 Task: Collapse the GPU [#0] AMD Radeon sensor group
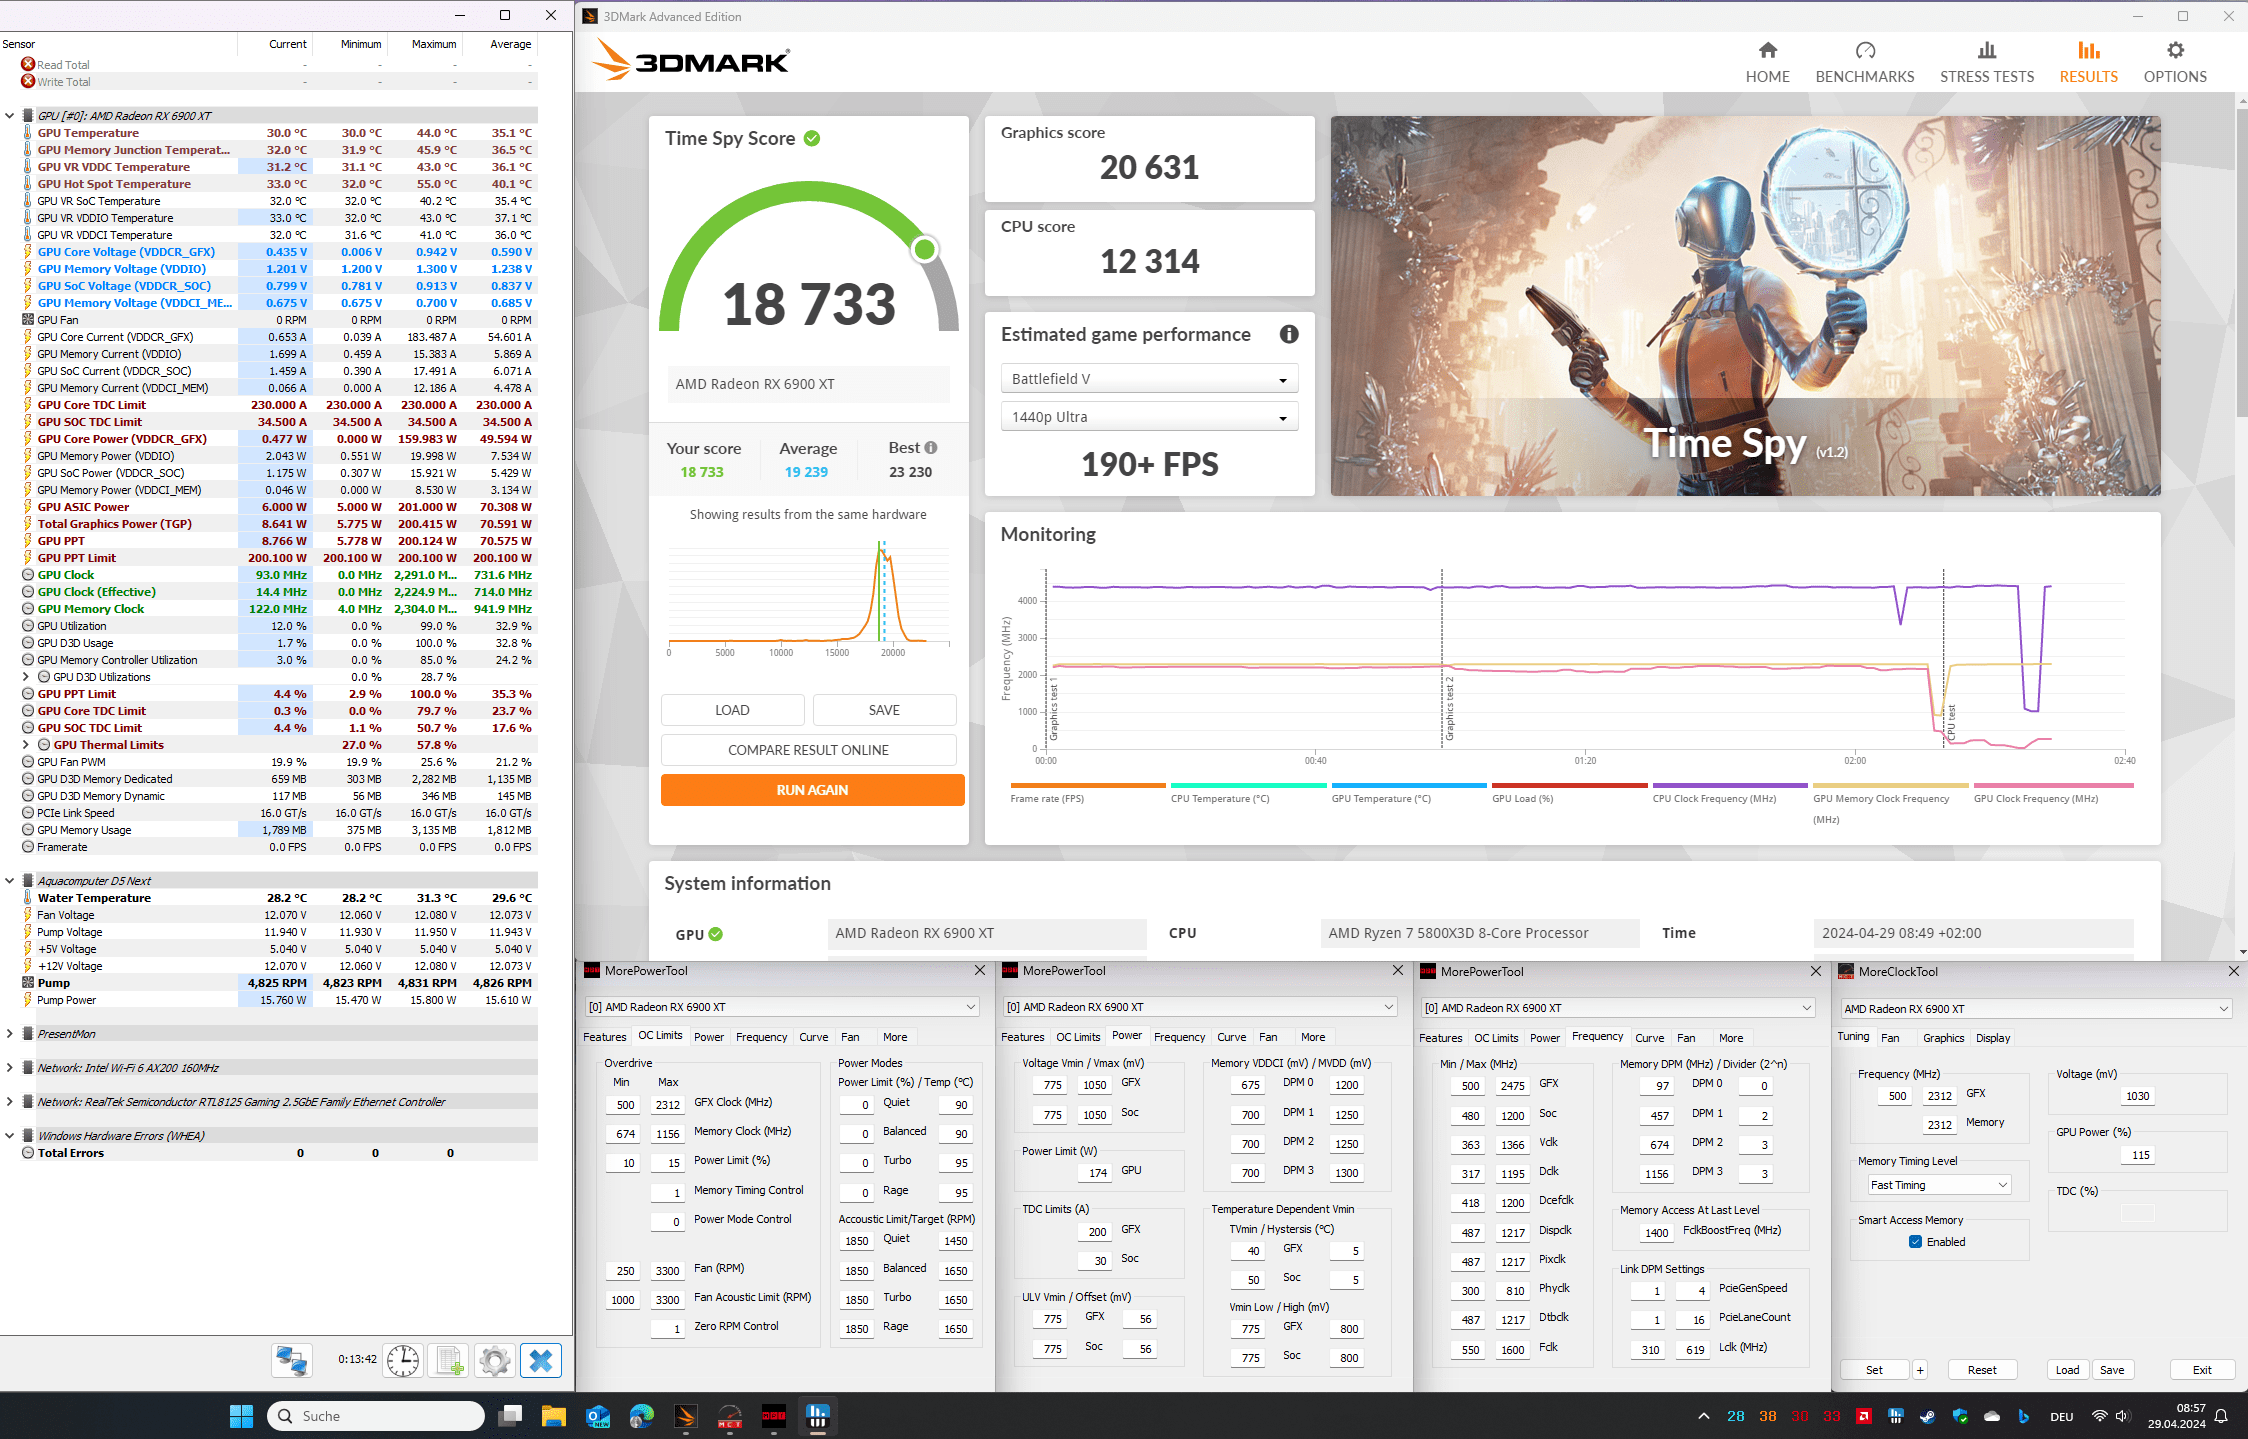point(10,116)
